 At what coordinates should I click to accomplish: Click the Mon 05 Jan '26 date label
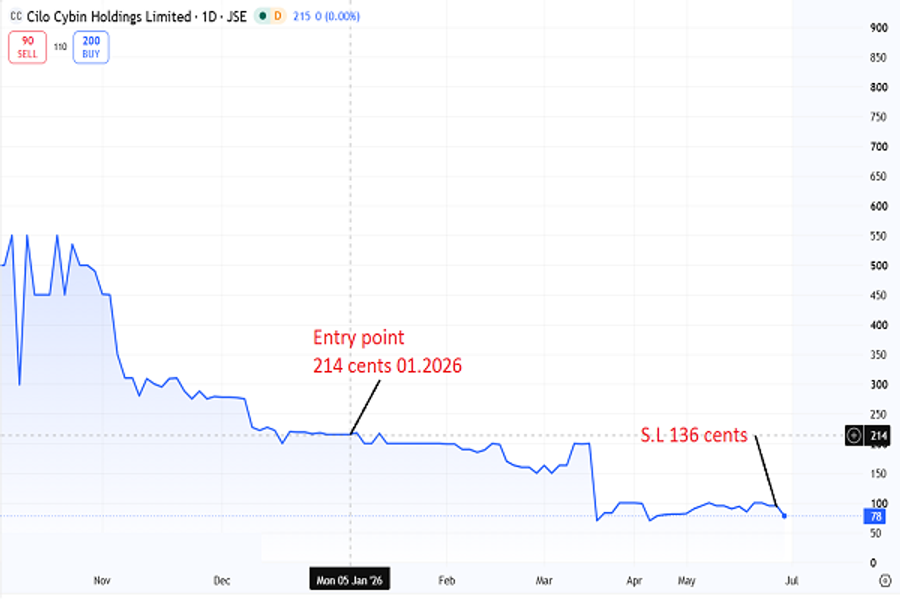point(350,580)
